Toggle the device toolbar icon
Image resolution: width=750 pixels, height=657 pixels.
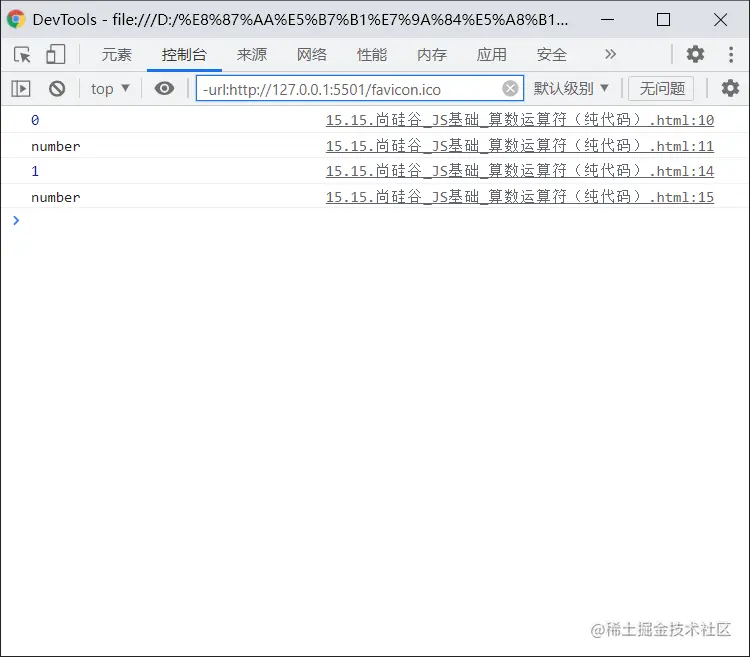coord(55,55)
